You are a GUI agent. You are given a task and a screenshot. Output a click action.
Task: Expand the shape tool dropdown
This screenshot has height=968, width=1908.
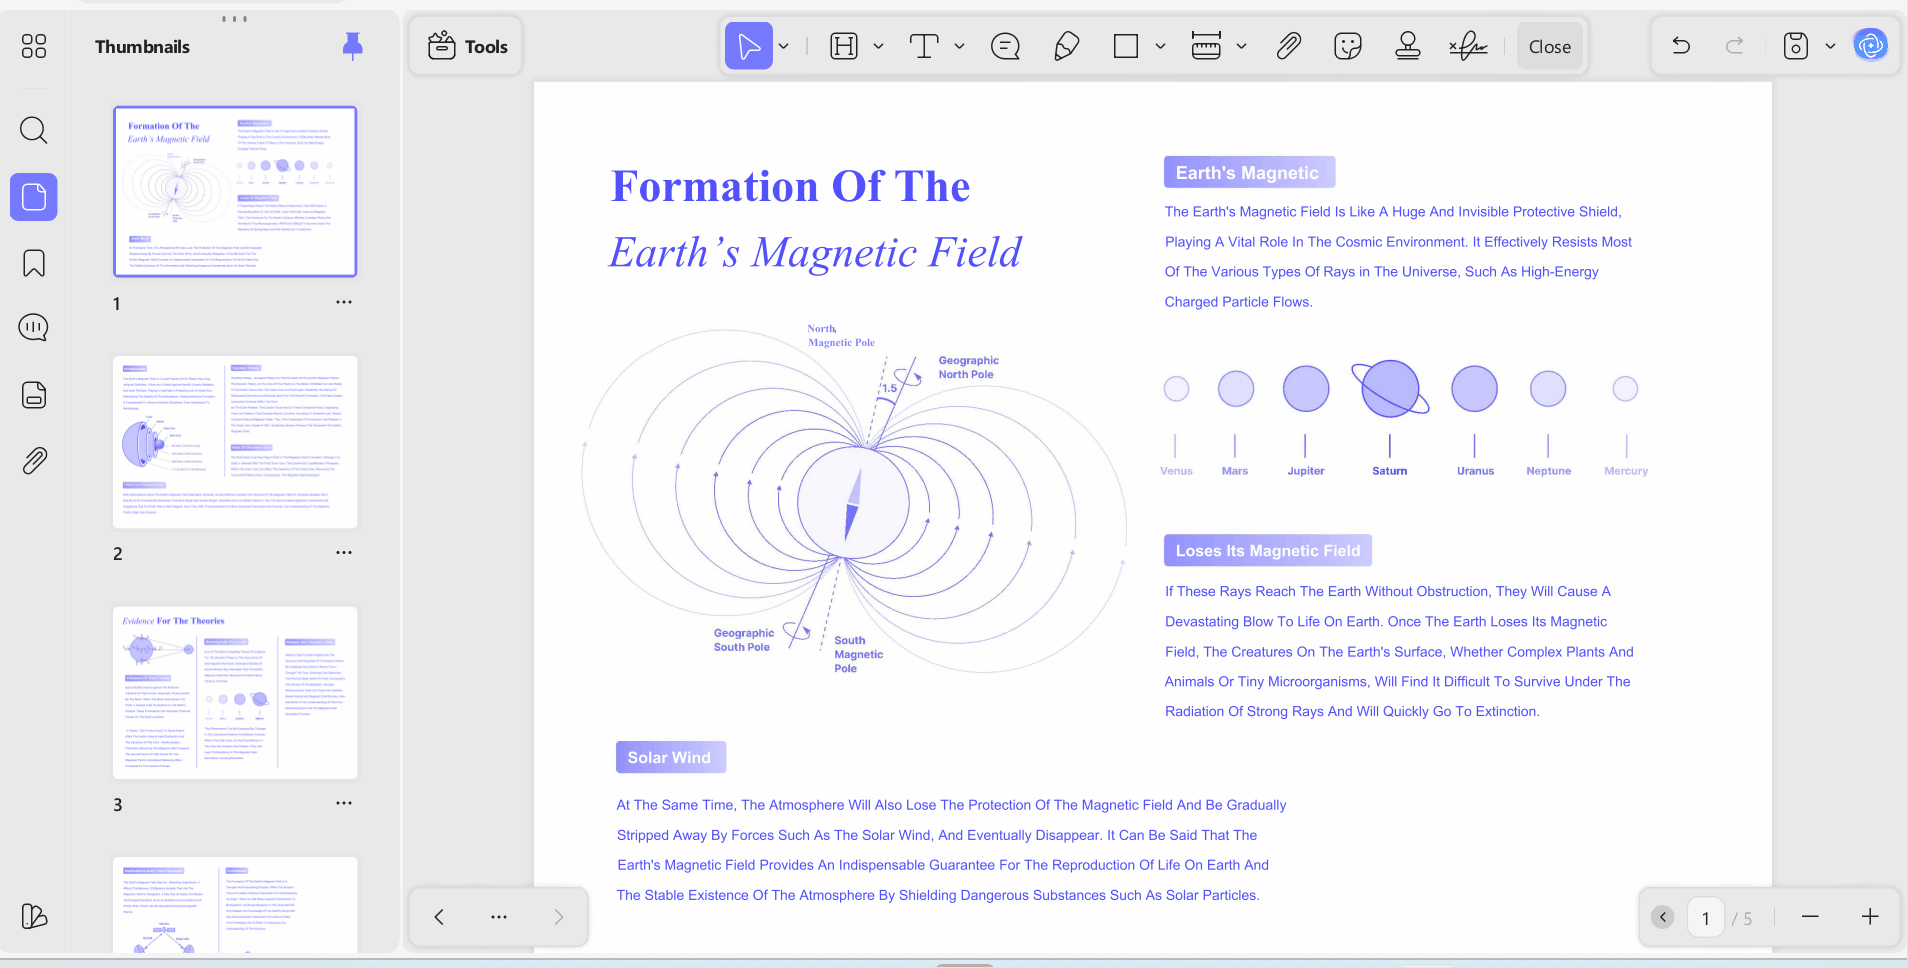tap(1160, 46)
